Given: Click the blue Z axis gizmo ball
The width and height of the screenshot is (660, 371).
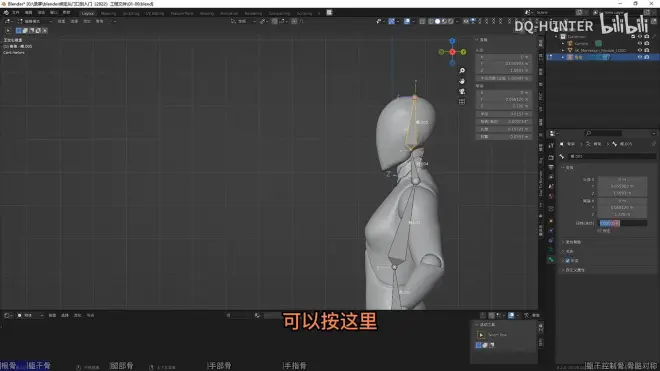Looking at the screenshot, I should click(452, 41).
